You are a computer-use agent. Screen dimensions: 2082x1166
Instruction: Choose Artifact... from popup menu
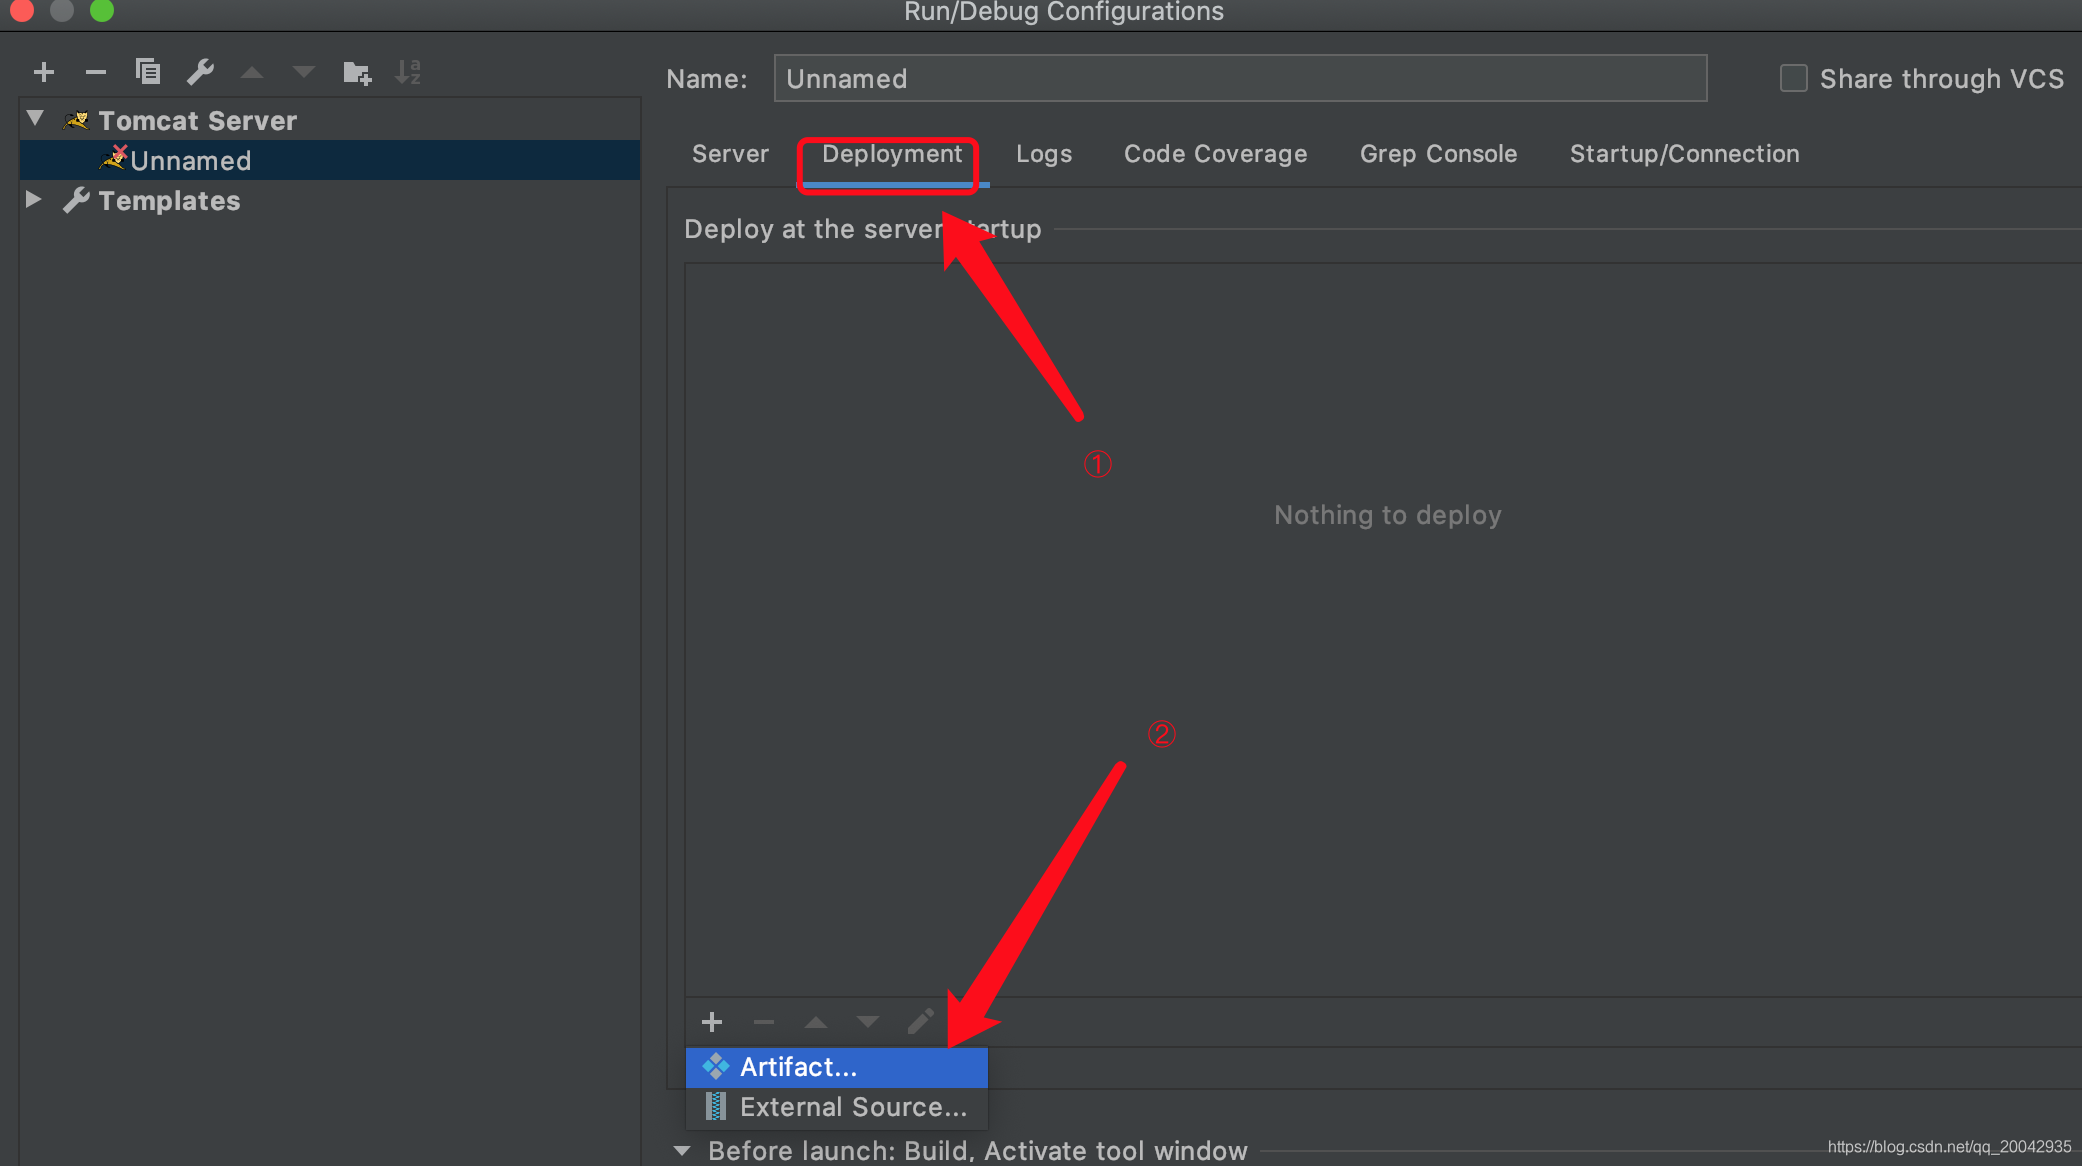(837, 1067)
